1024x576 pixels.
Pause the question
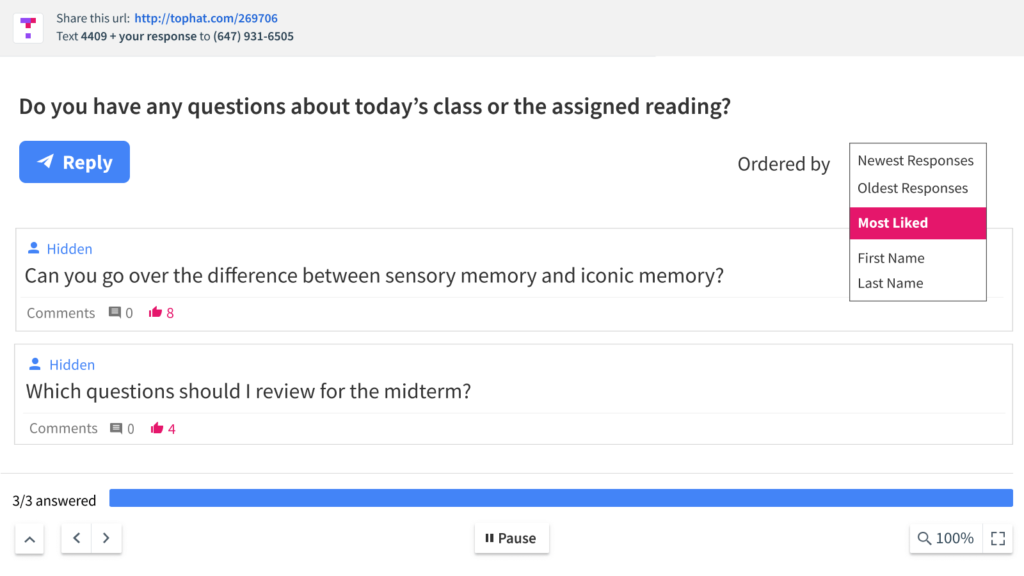point(511,538)
